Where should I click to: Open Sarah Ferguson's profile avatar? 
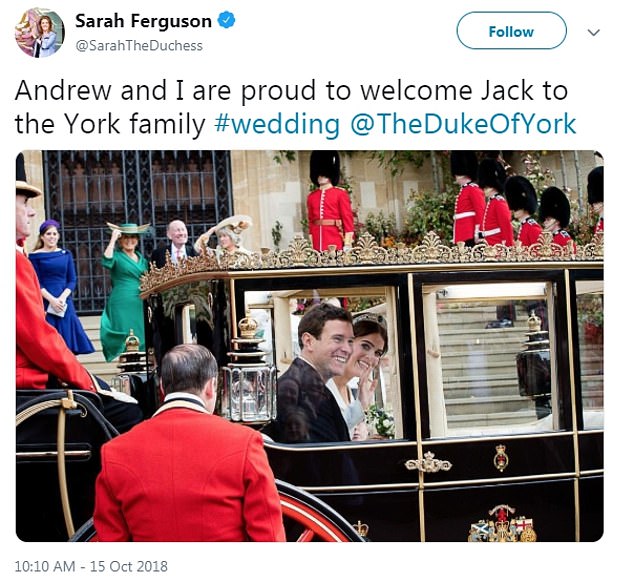(x=39, y=32)
